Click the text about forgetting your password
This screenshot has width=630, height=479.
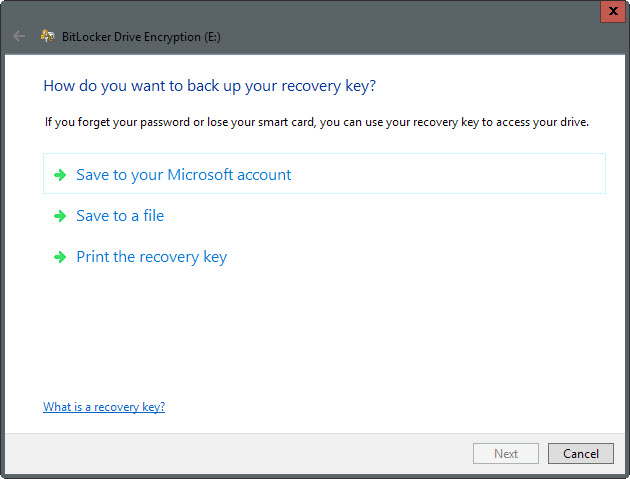click(317, 122)
